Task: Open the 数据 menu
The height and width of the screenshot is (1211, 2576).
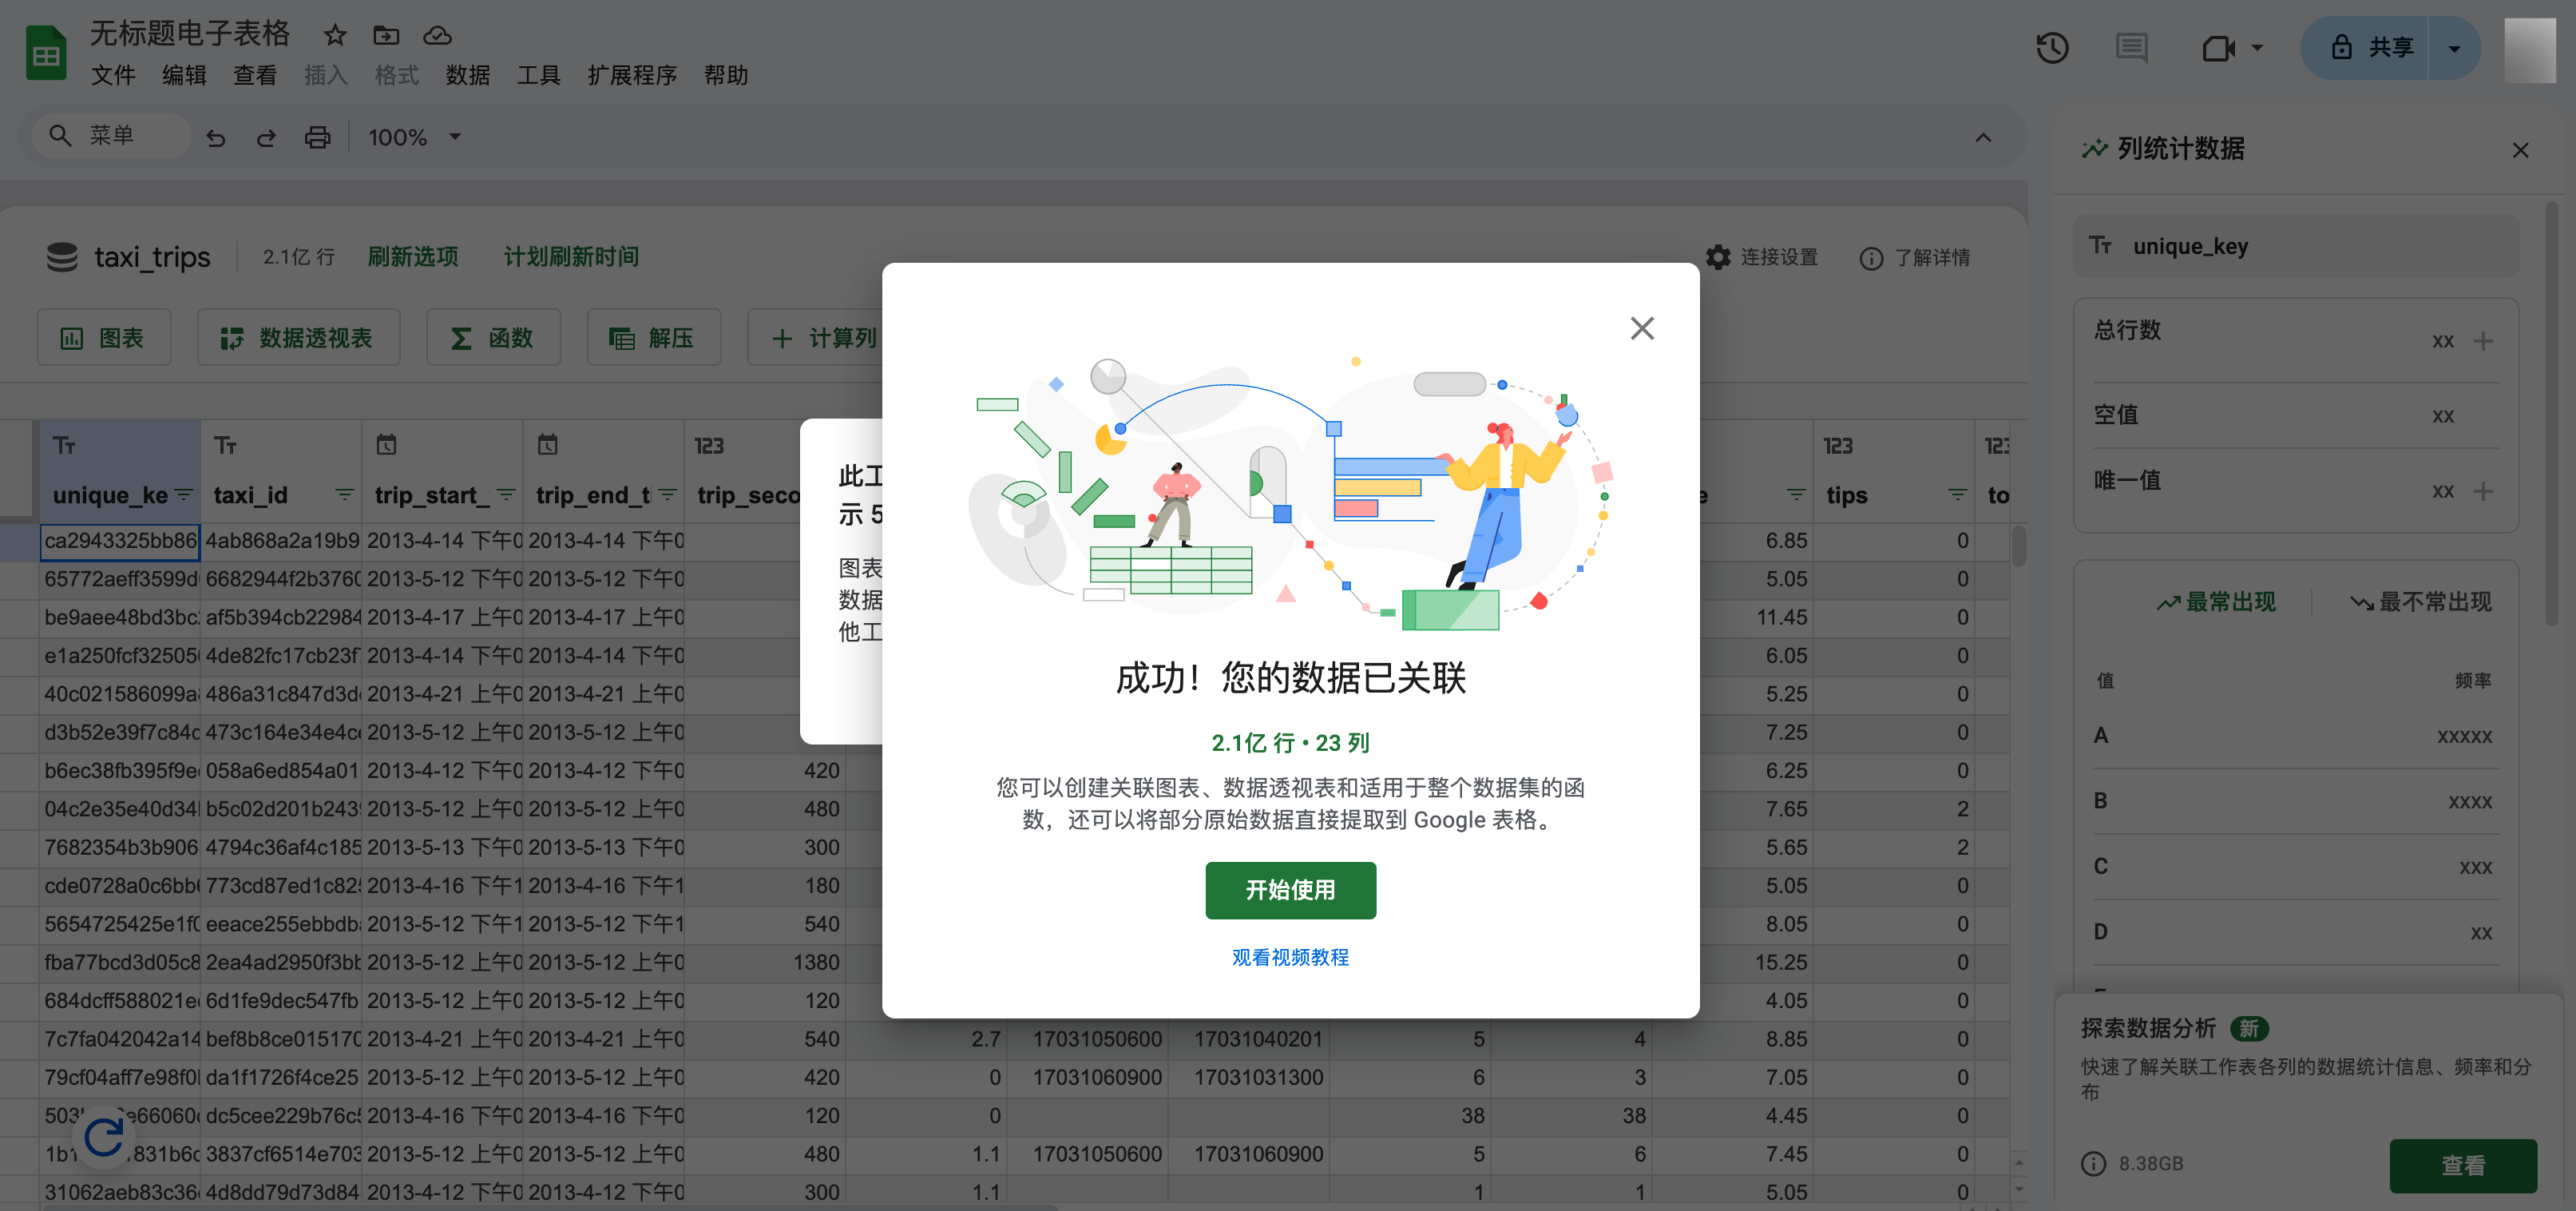Action: point(467,76)
